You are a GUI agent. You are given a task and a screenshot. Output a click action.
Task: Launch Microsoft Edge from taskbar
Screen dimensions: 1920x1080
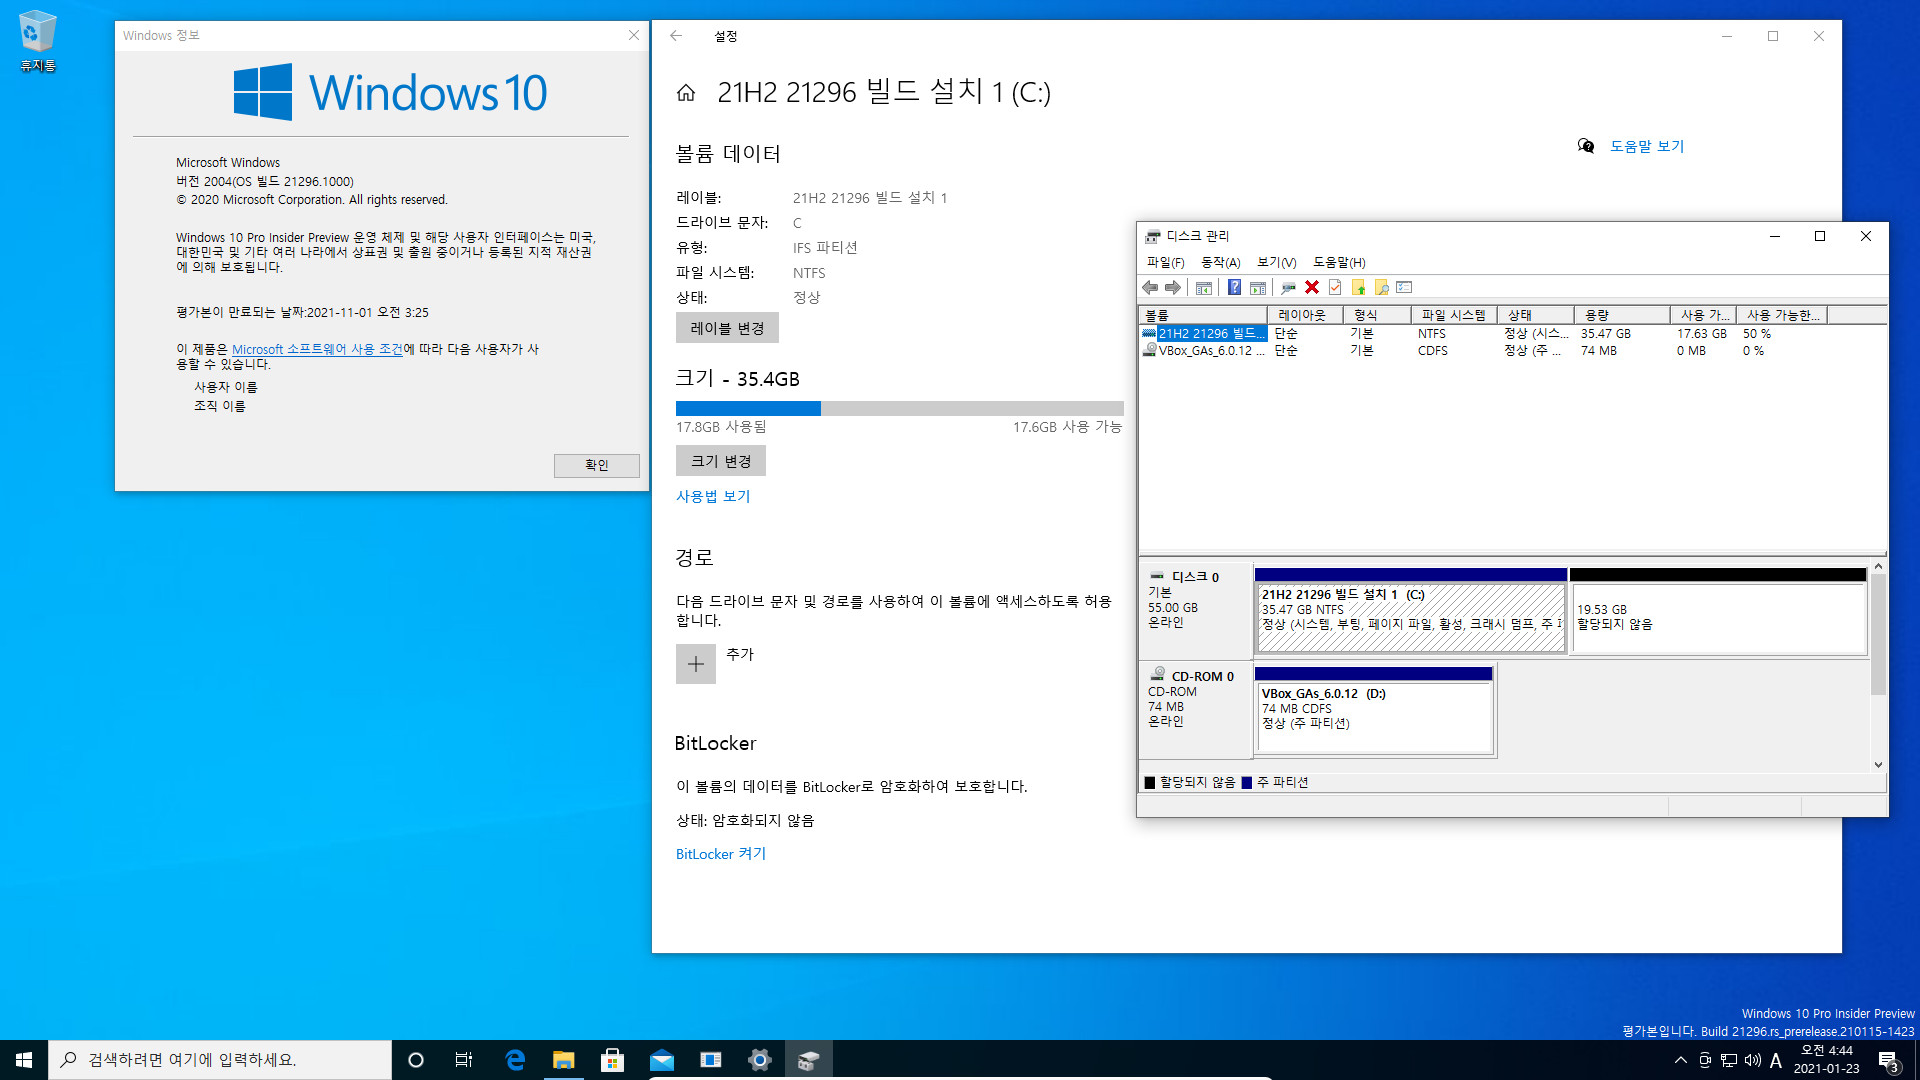[x=515, y=1060]
